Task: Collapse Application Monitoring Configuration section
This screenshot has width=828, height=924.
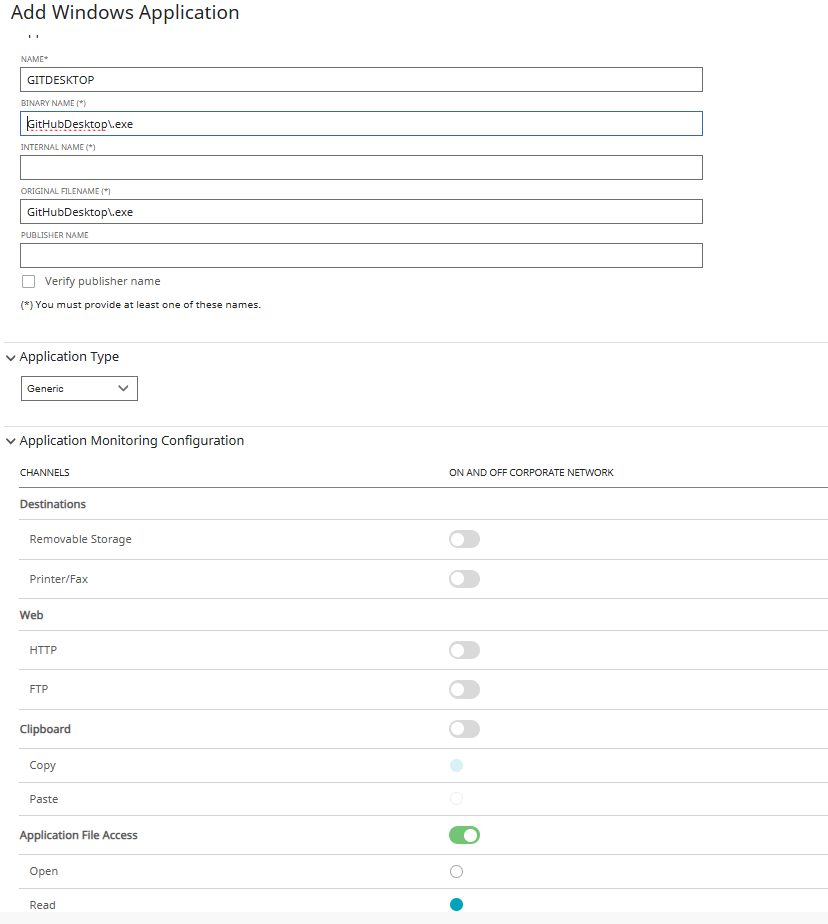Action: (10, 441)
